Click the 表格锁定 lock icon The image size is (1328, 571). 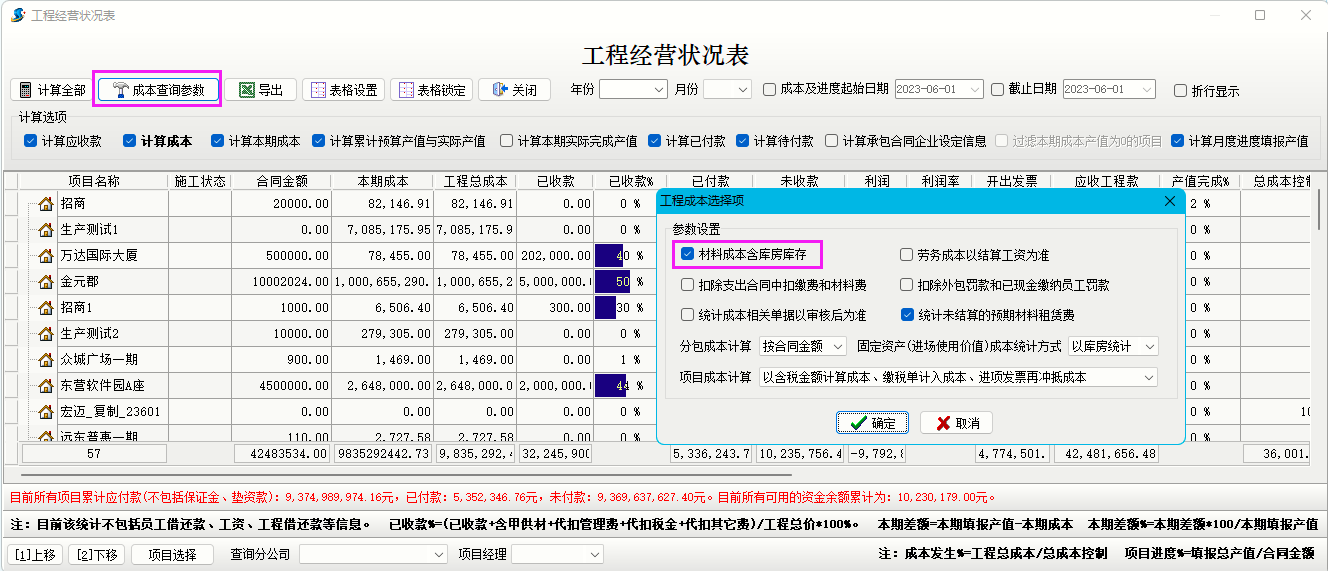tap(406, 90)
